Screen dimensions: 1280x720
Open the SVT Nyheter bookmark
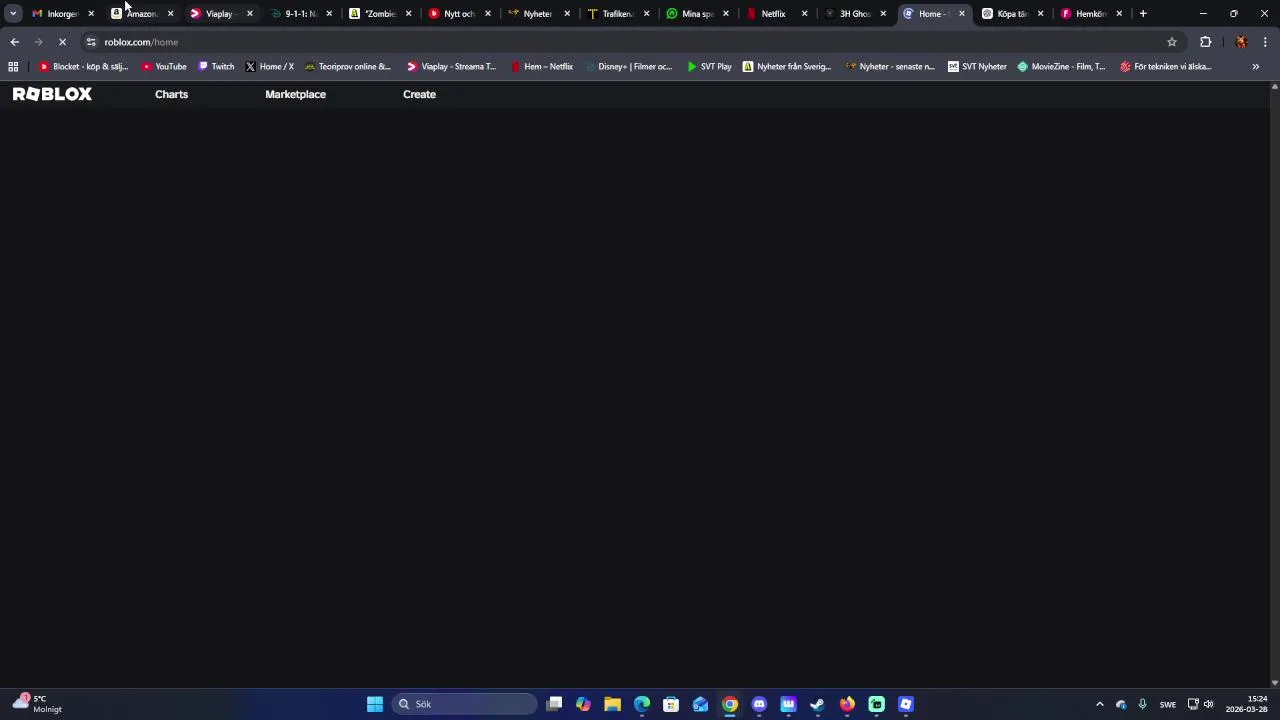[x=977, y=67]
